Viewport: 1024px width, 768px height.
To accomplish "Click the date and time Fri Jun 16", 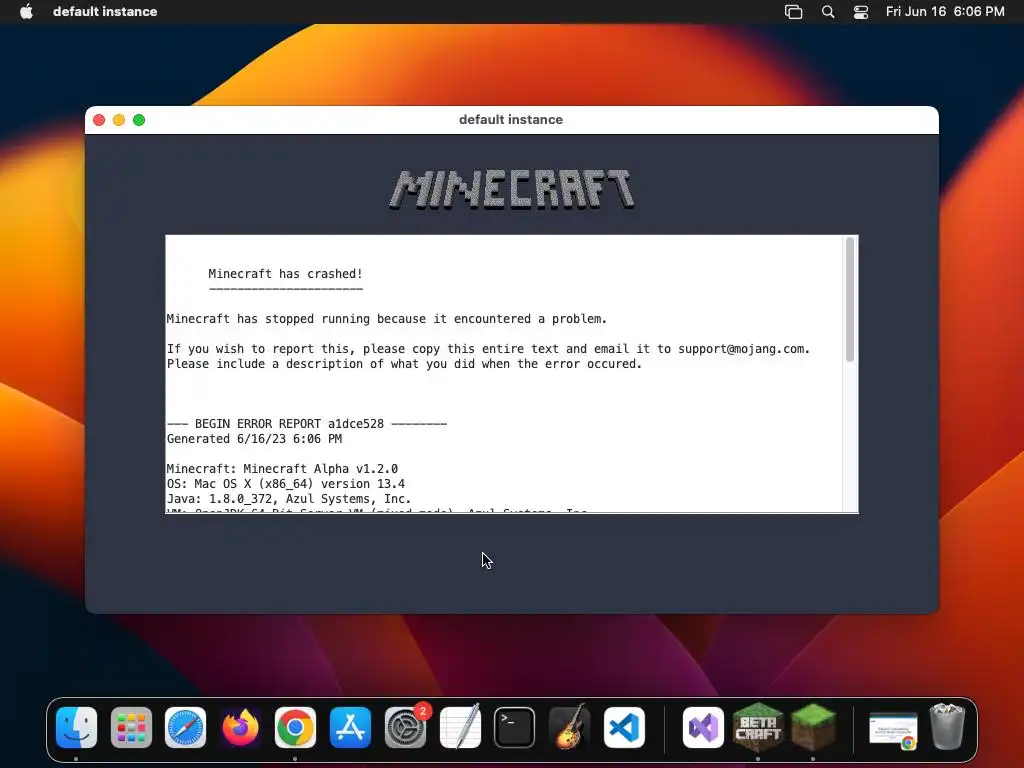I will (945, 11).
